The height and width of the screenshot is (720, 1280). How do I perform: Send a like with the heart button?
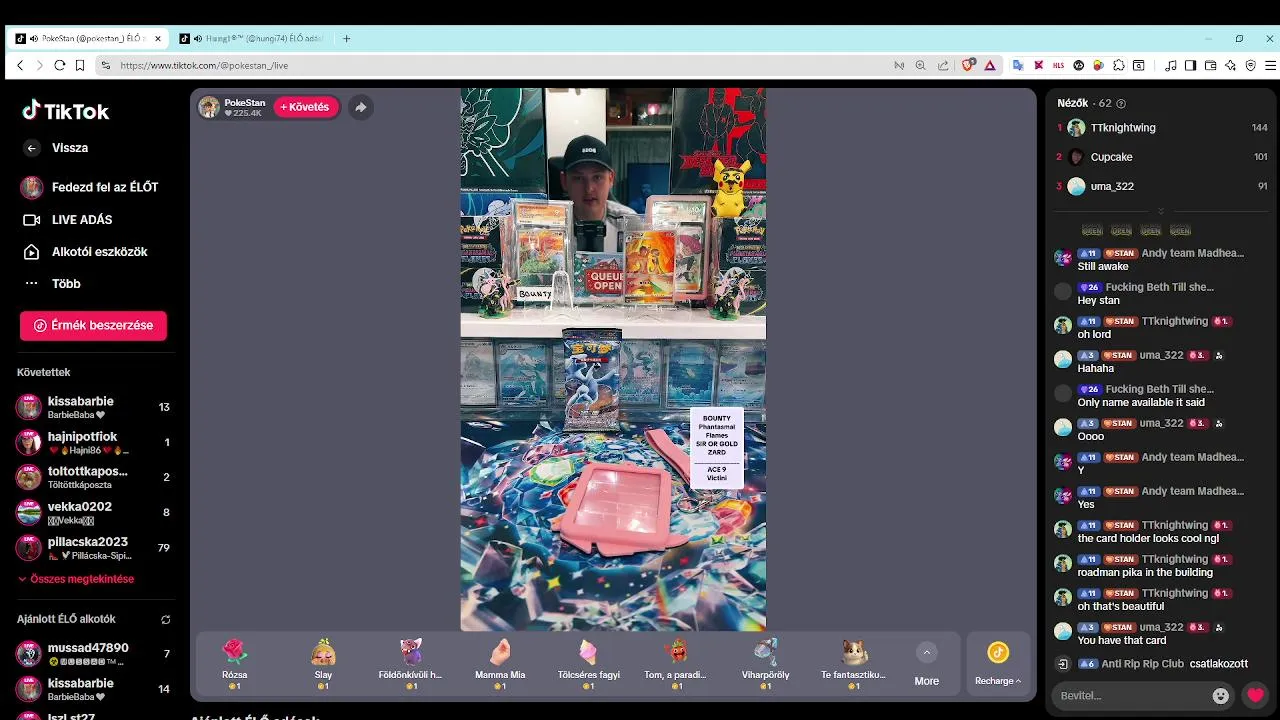click(1256, 695)
